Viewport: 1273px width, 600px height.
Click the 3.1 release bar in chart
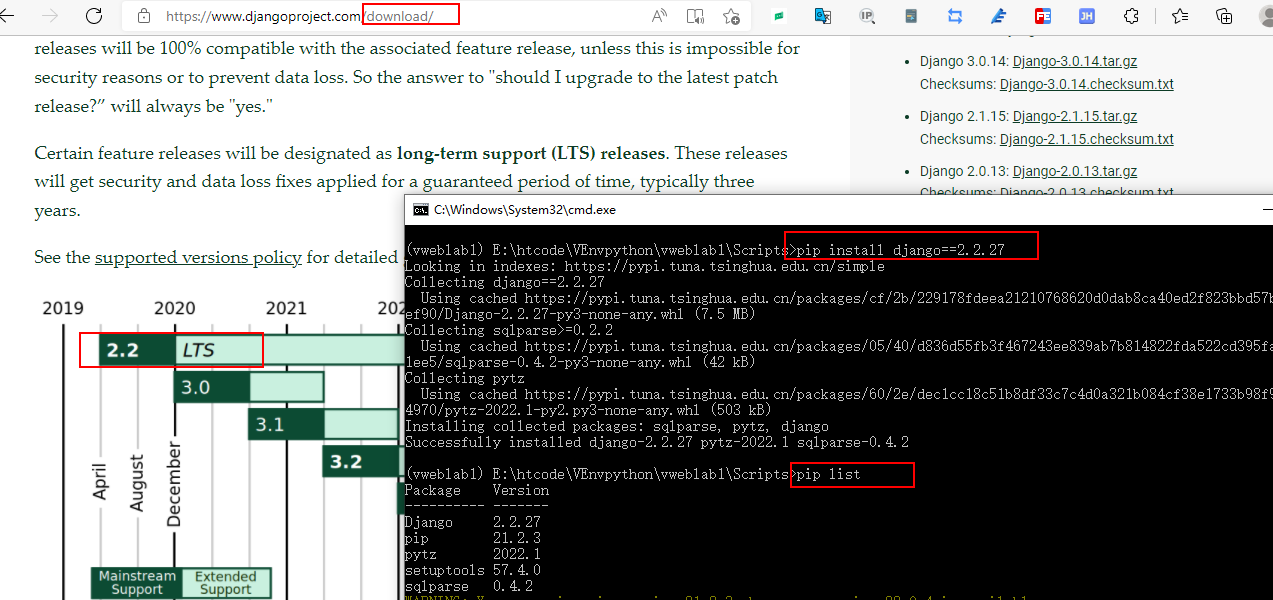click(323, 424)
